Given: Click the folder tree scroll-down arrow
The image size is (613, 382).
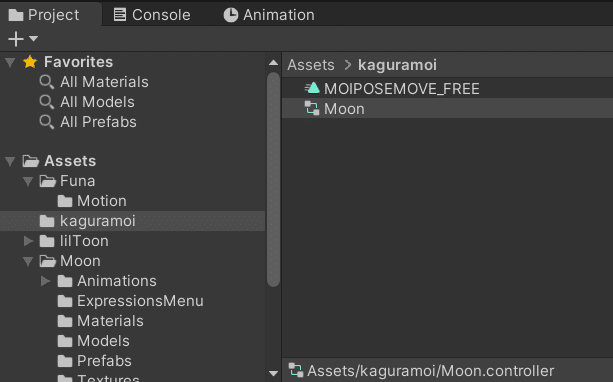Looking at the screenshot, I should click(274, 373).
